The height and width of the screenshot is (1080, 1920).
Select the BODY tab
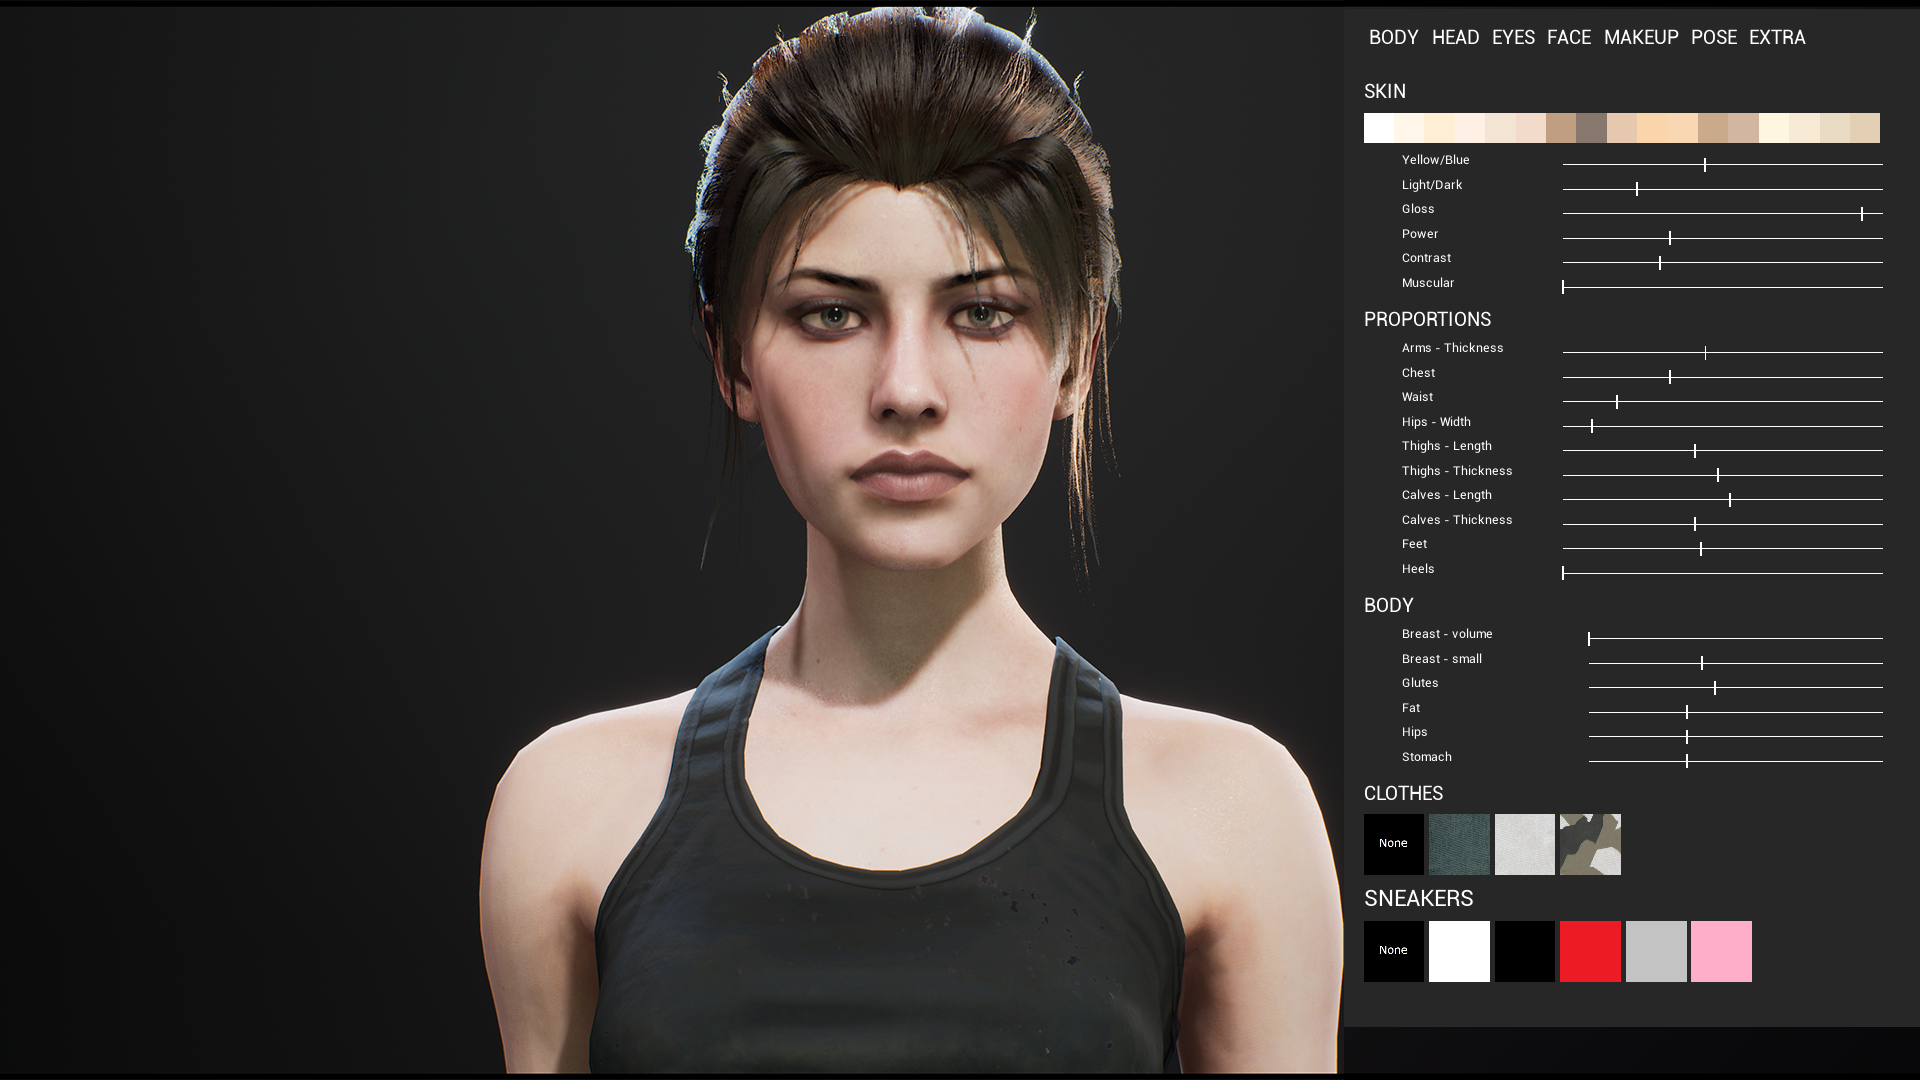coord(1392,37)
